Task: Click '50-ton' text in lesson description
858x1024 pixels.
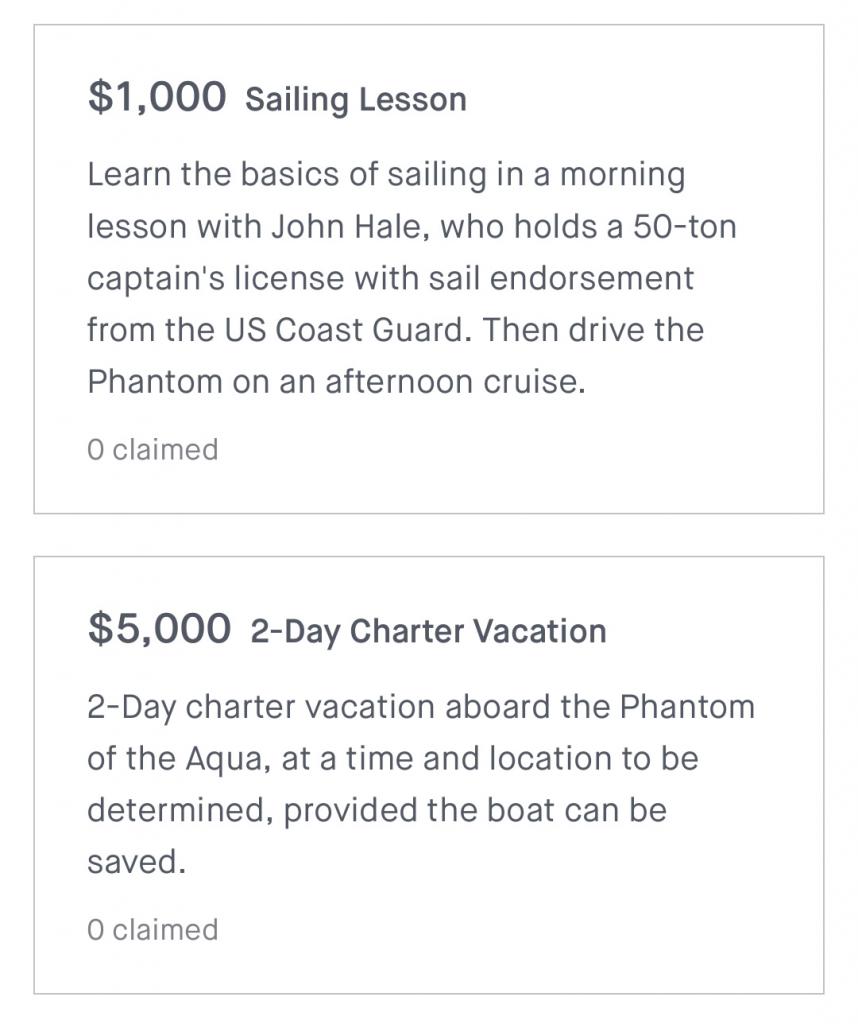Action: 684,227
